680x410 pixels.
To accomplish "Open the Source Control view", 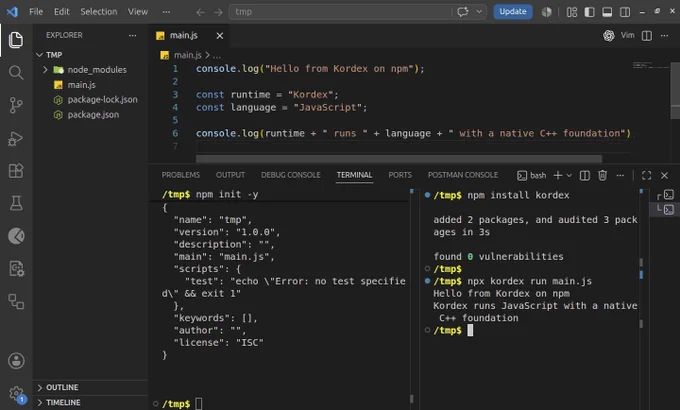I will tap(16, 105).
